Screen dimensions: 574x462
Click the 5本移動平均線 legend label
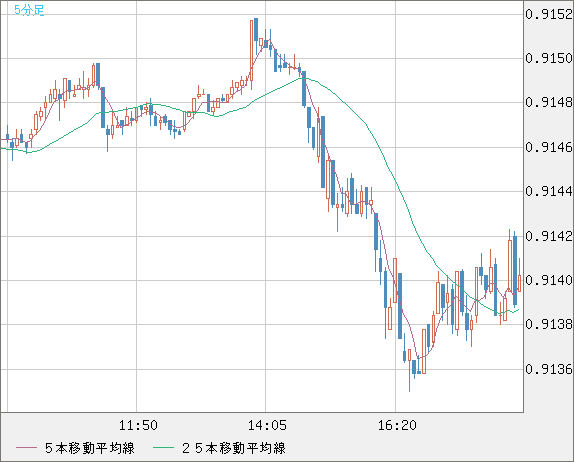tap(90, 448)
